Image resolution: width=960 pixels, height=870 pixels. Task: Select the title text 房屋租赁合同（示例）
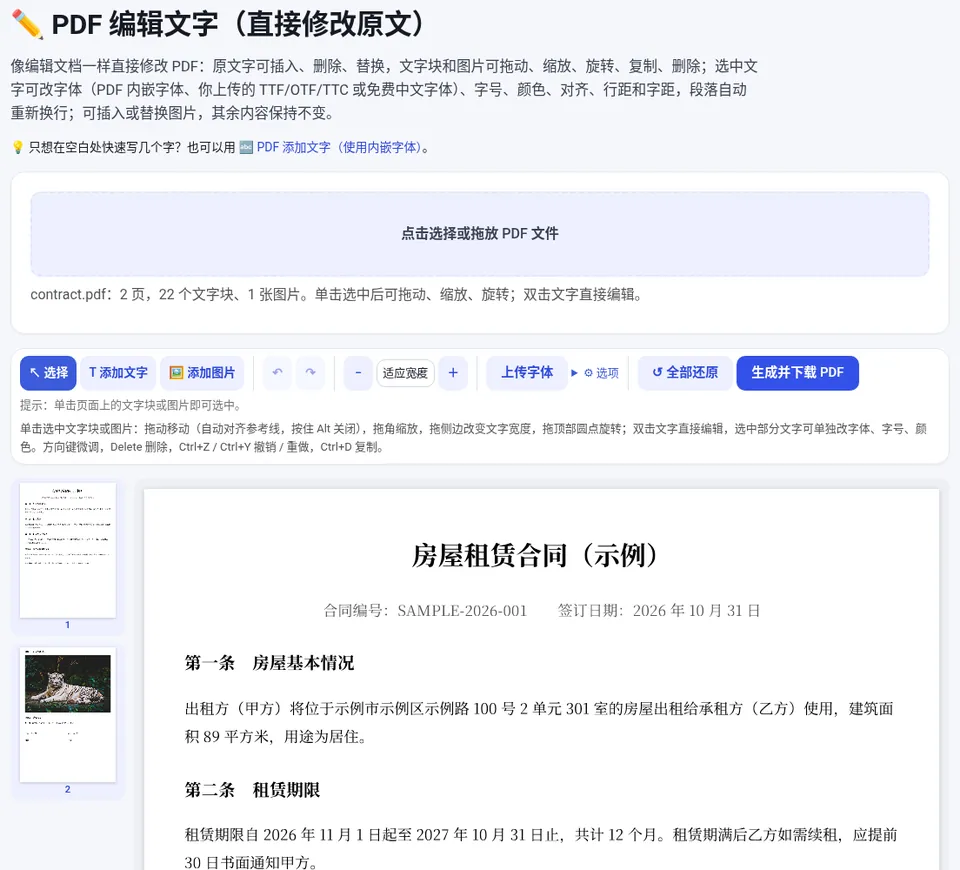[534, 556]
